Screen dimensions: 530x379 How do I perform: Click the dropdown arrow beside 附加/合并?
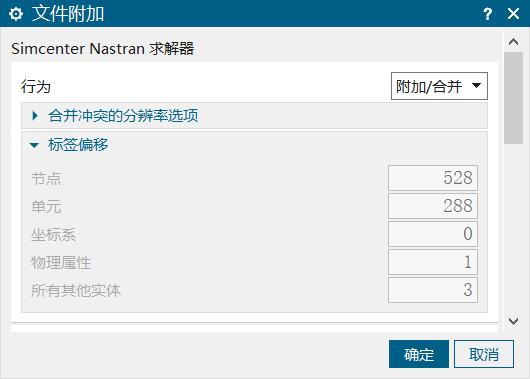476,86
